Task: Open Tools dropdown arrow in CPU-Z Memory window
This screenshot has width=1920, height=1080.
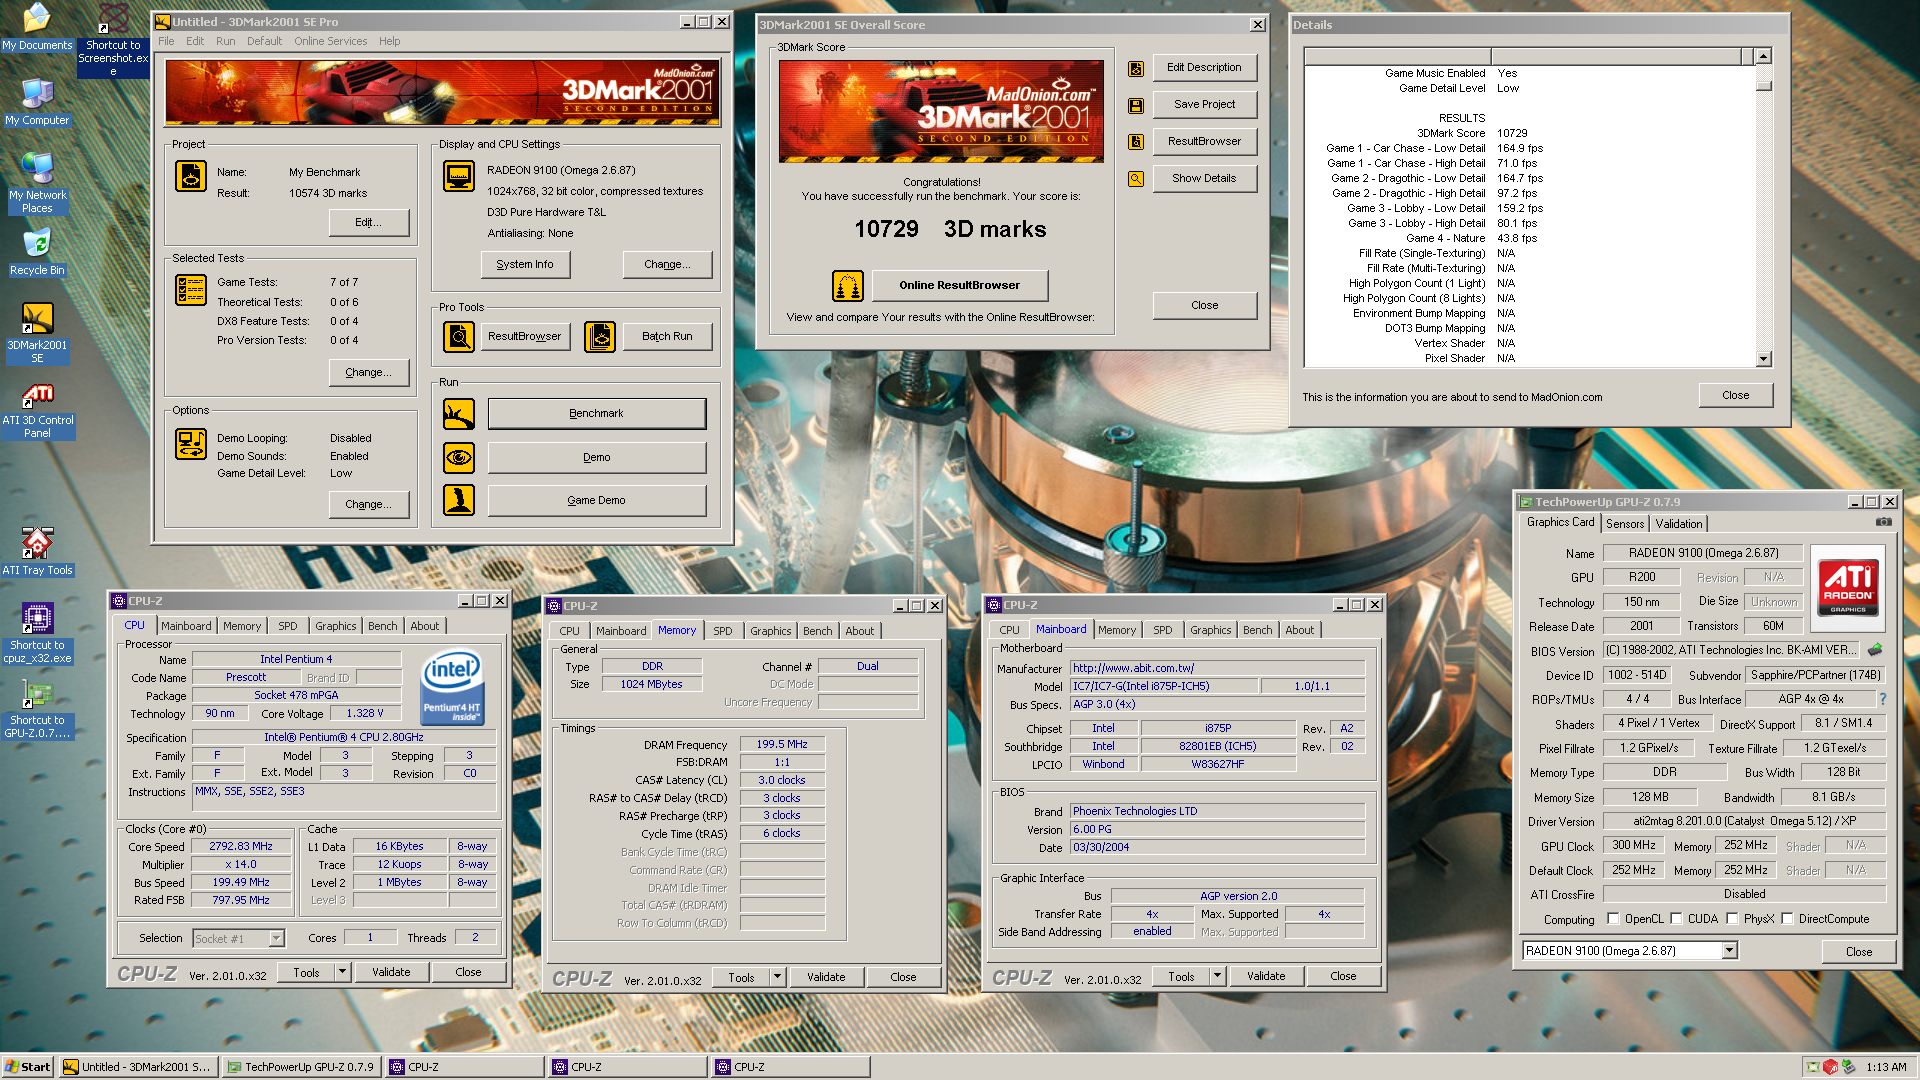Action: 777,977
